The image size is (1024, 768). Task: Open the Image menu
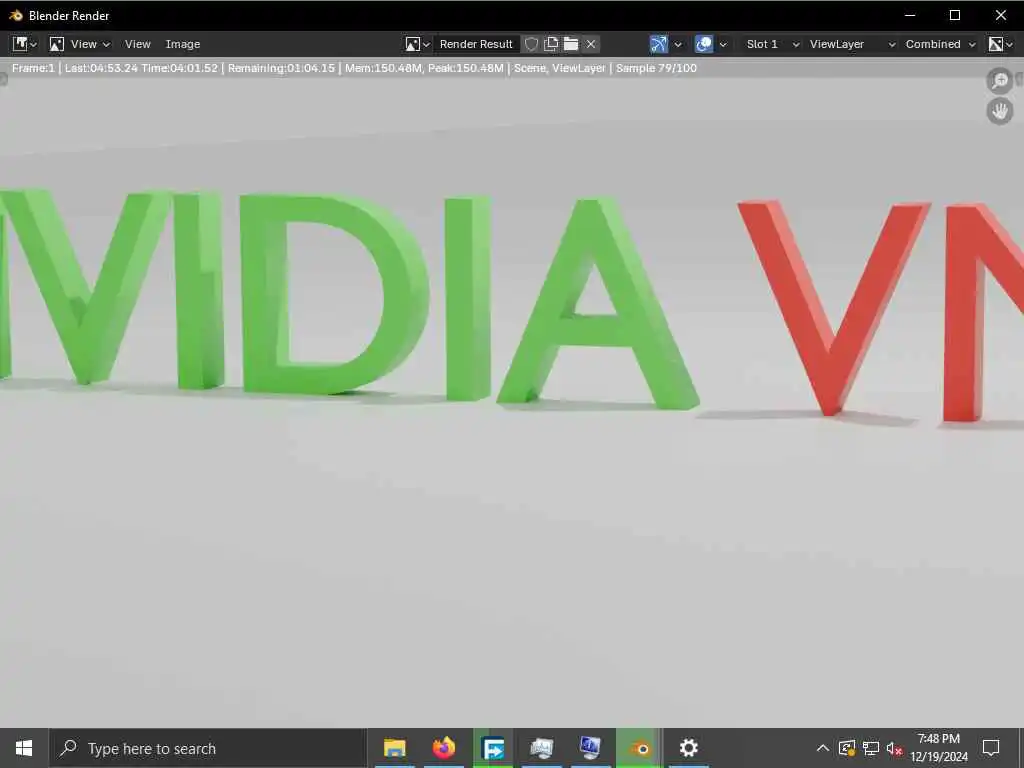point(183,44)
